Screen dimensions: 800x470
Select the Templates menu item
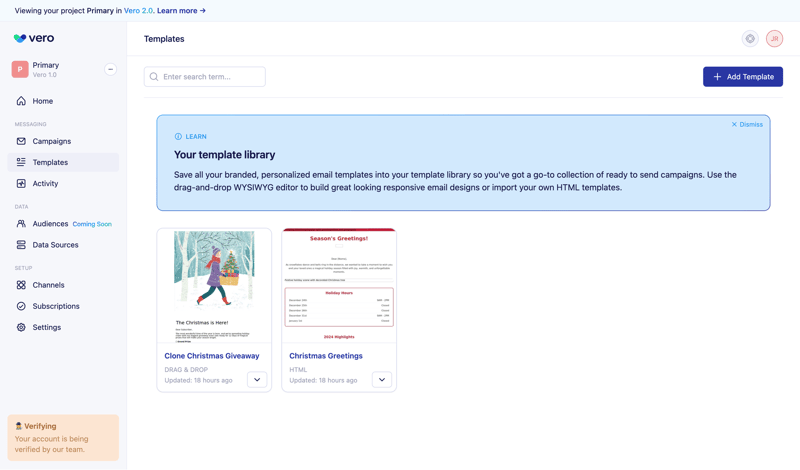[50, 162]
